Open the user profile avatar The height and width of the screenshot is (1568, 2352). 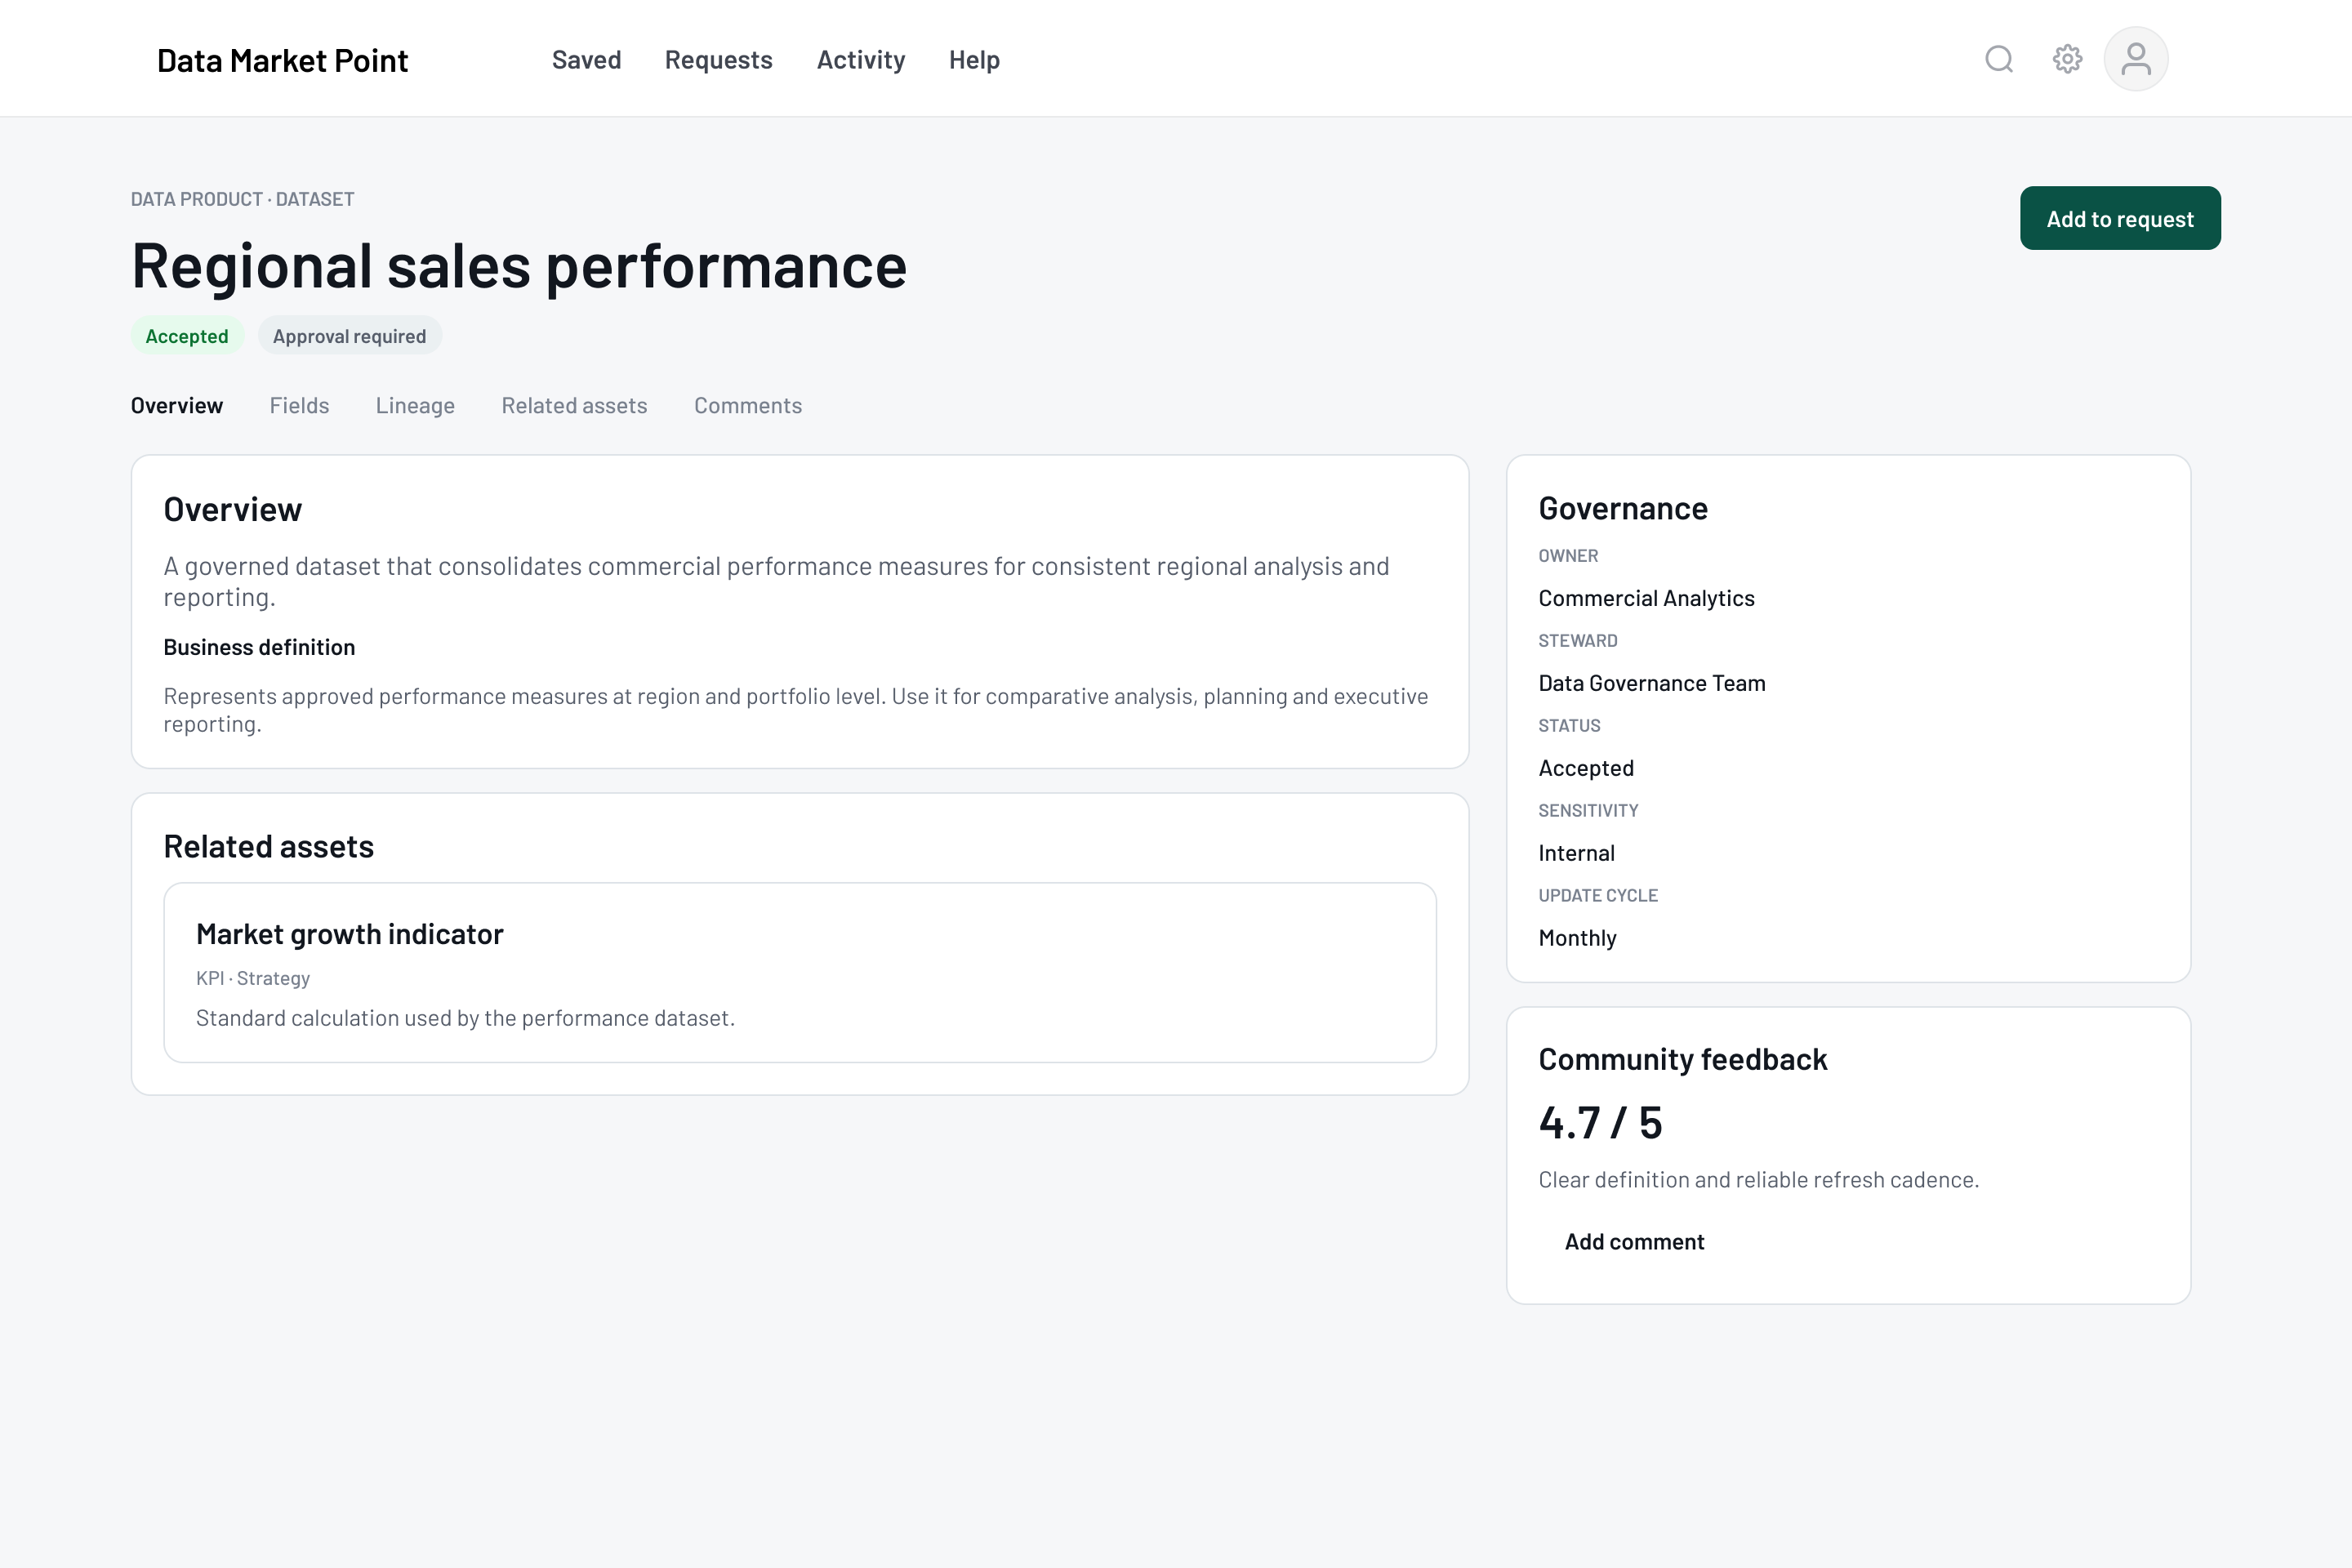2136,59
